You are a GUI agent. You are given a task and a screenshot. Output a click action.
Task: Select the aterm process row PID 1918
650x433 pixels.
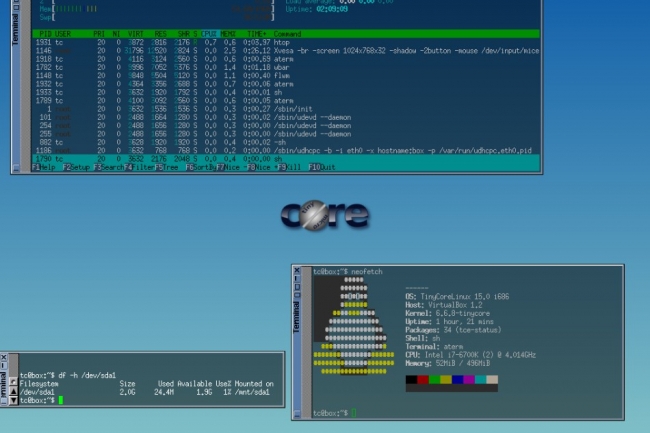(x=286, y=59)
